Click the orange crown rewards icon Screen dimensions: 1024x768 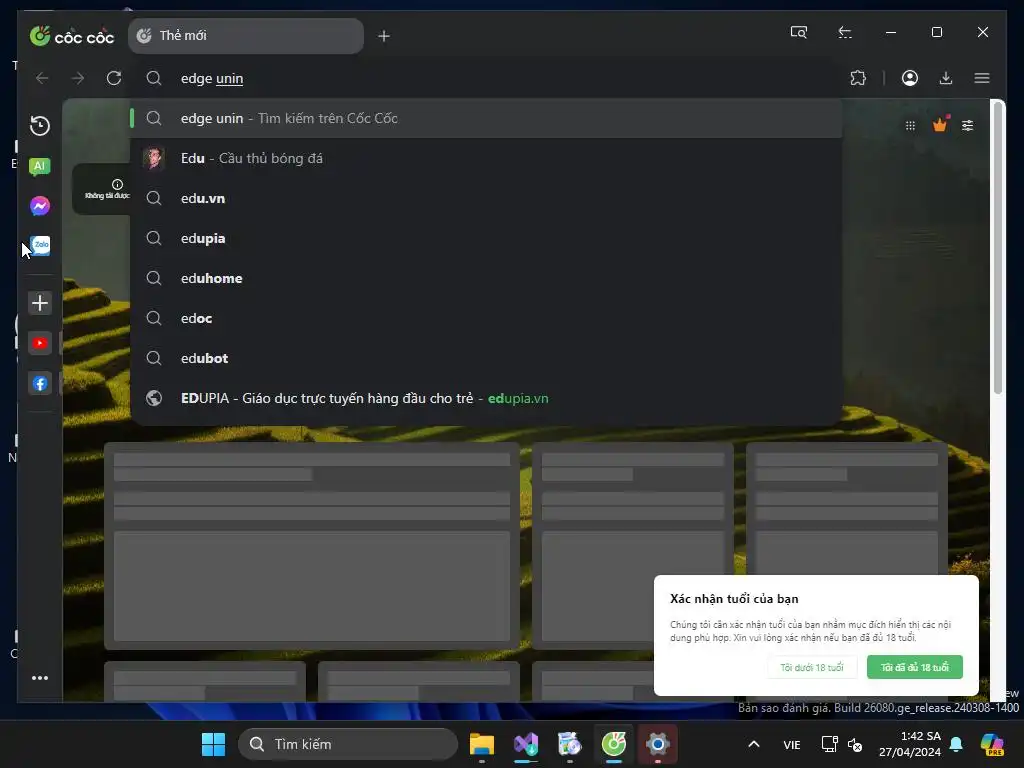point(940,124)
